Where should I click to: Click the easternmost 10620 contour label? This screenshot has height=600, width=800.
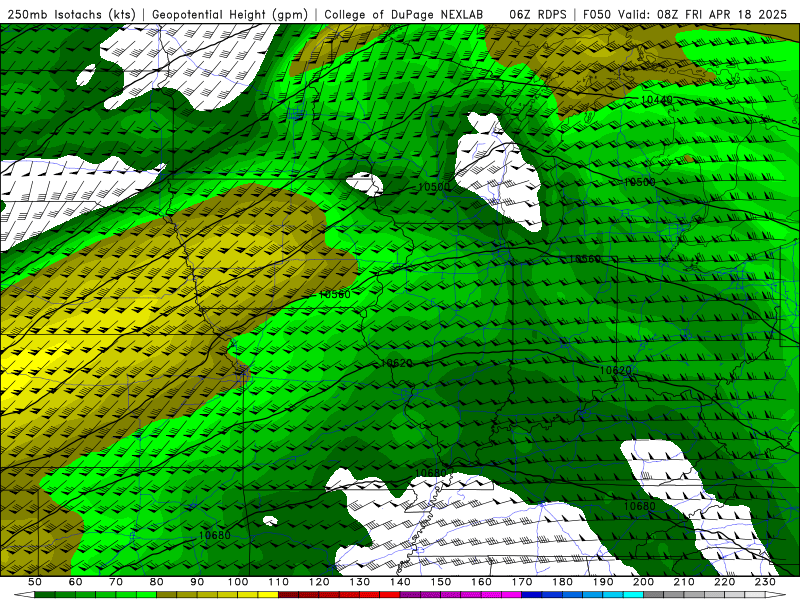(615, 370)
